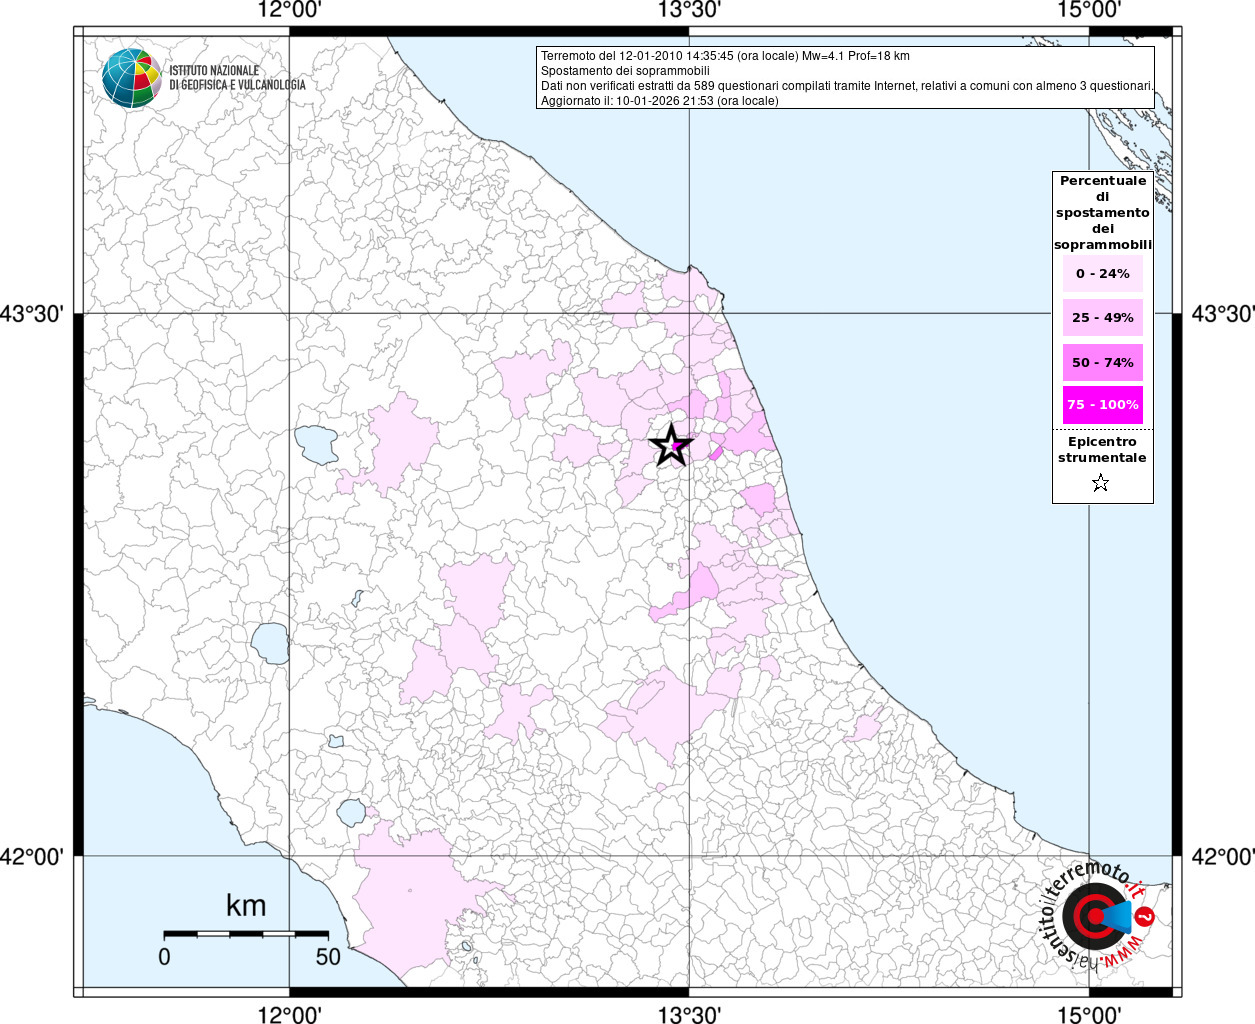Click the bottom 13°30' longitude label
Screen dimensions: 1255x1024
click(689, 1014)
